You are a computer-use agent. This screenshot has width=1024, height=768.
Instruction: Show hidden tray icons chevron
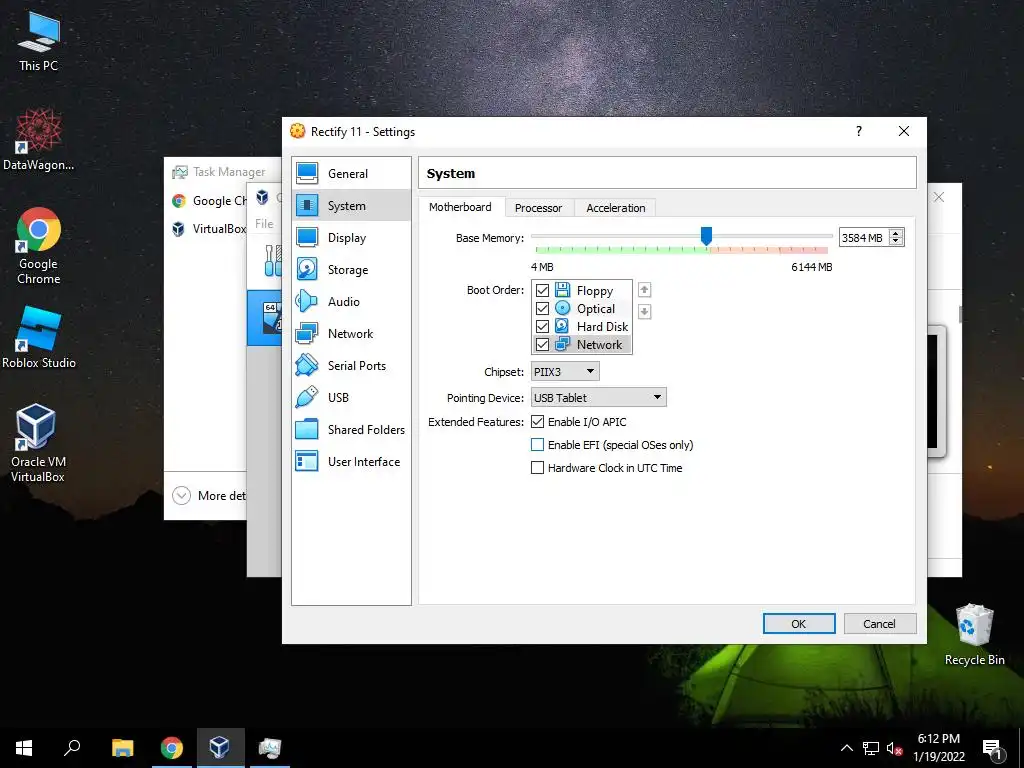tap(846, 748)
